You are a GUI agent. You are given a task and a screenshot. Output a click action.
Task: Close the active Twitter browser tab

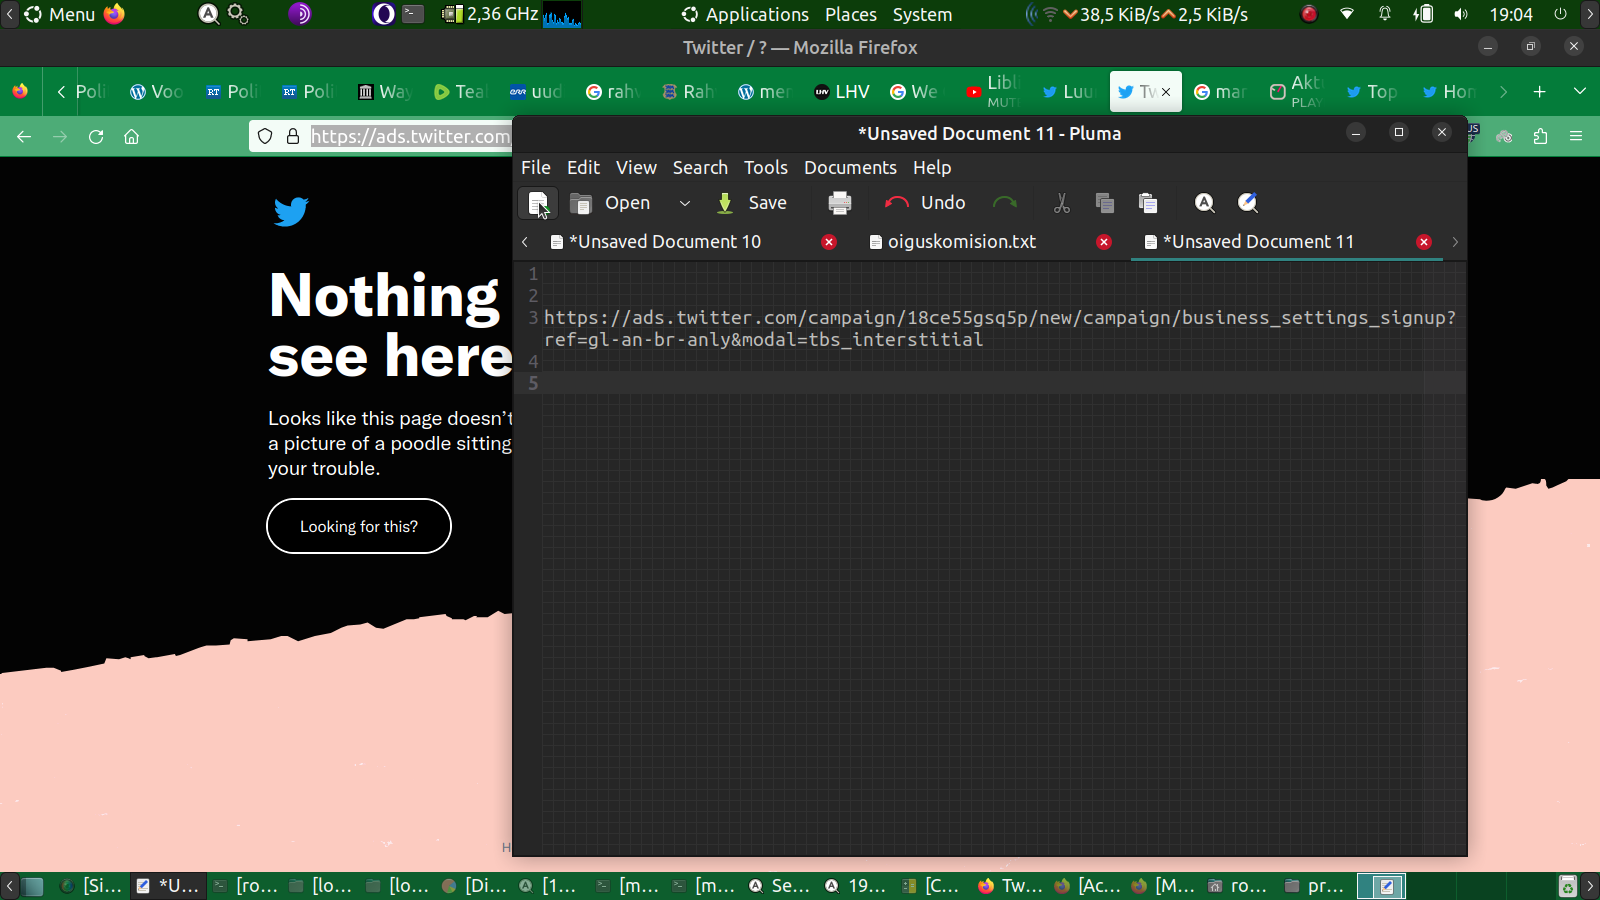click(x=1166, y=92)
